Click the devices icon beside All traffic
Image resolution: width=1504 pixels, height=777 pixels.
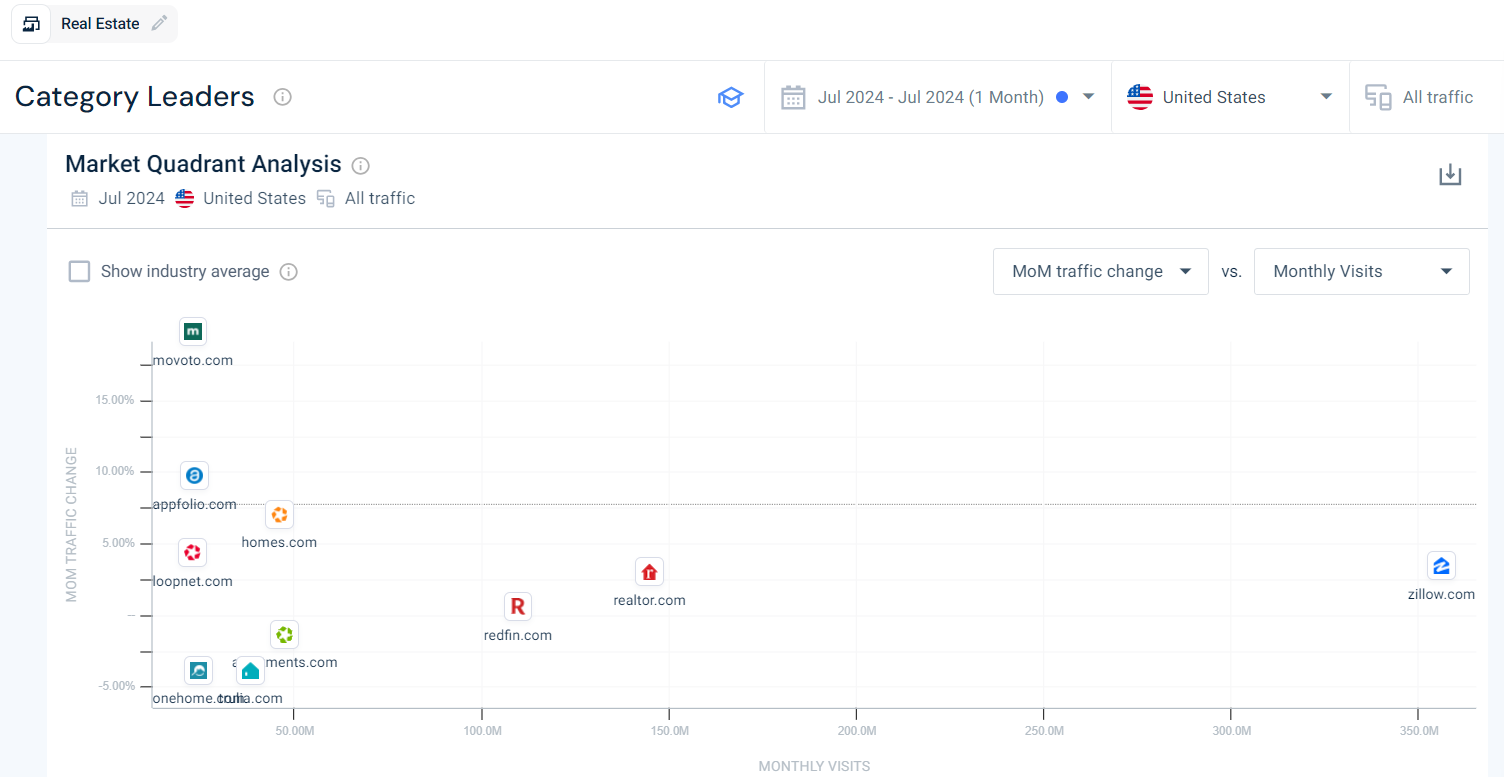pyautogui.click(x=1379, y=97)
